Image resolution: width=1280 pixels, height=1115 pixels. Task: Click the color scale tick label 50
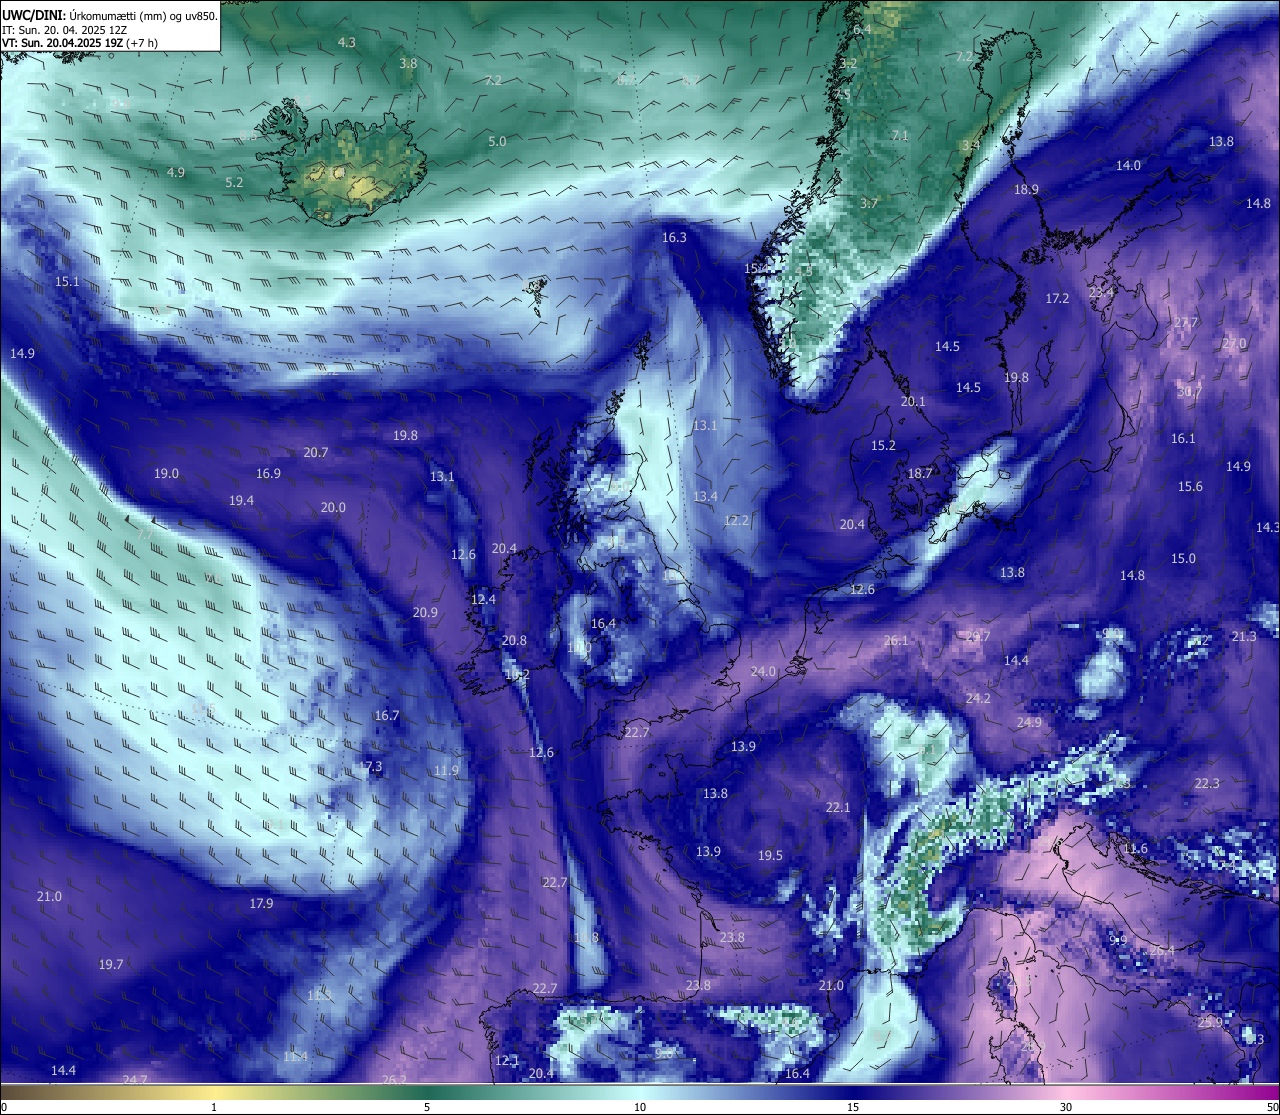pyautogui.click(x=1271, y=1107)
